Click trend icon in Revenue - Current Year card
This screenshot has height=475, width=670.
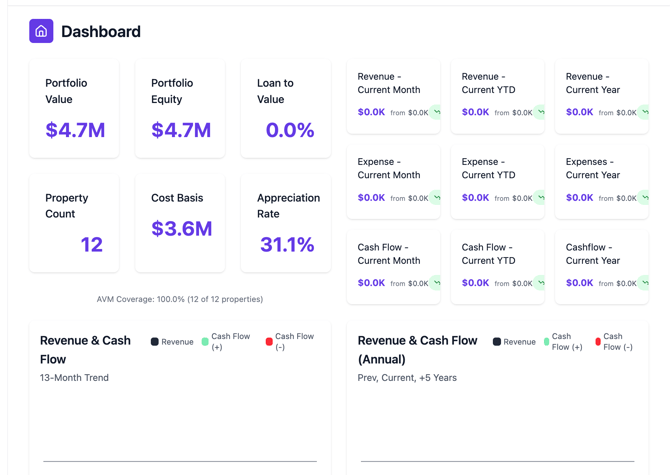644,113
